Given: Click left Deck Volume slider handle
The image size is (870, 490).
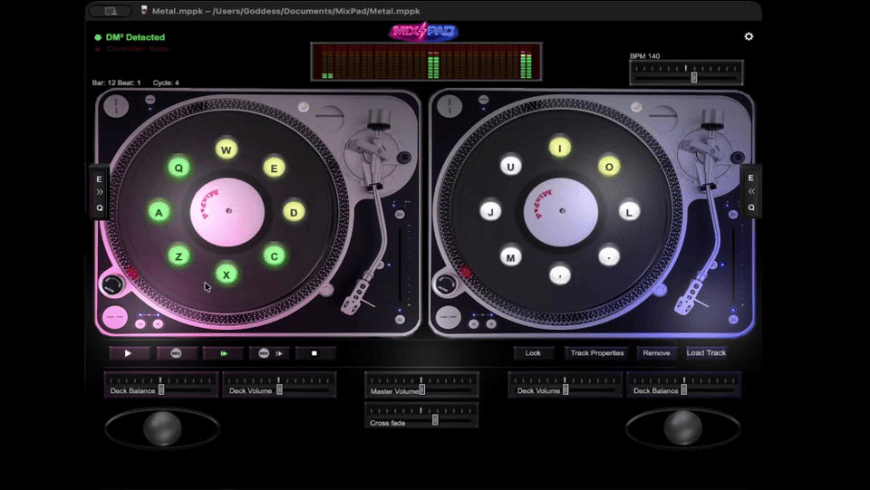Looking at the screenshot, I should [x=280, y=390].
